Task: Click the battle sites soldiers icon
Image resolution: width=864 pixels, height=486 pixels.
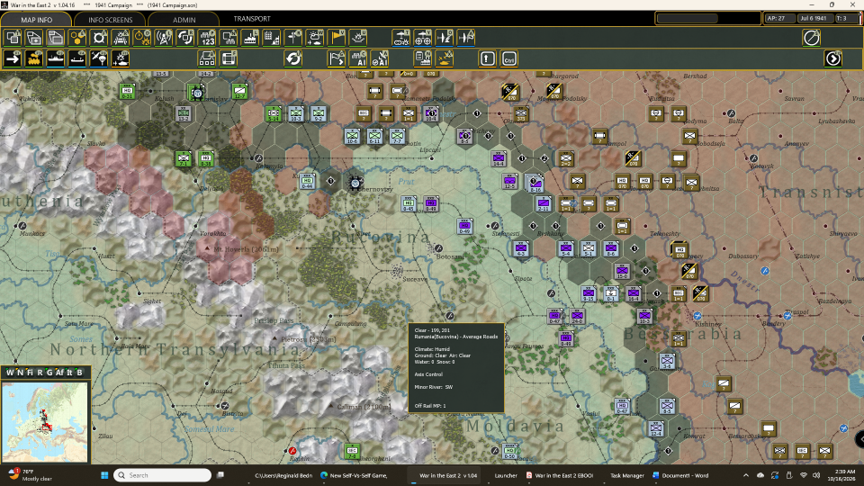Action: tap(121, 38)
